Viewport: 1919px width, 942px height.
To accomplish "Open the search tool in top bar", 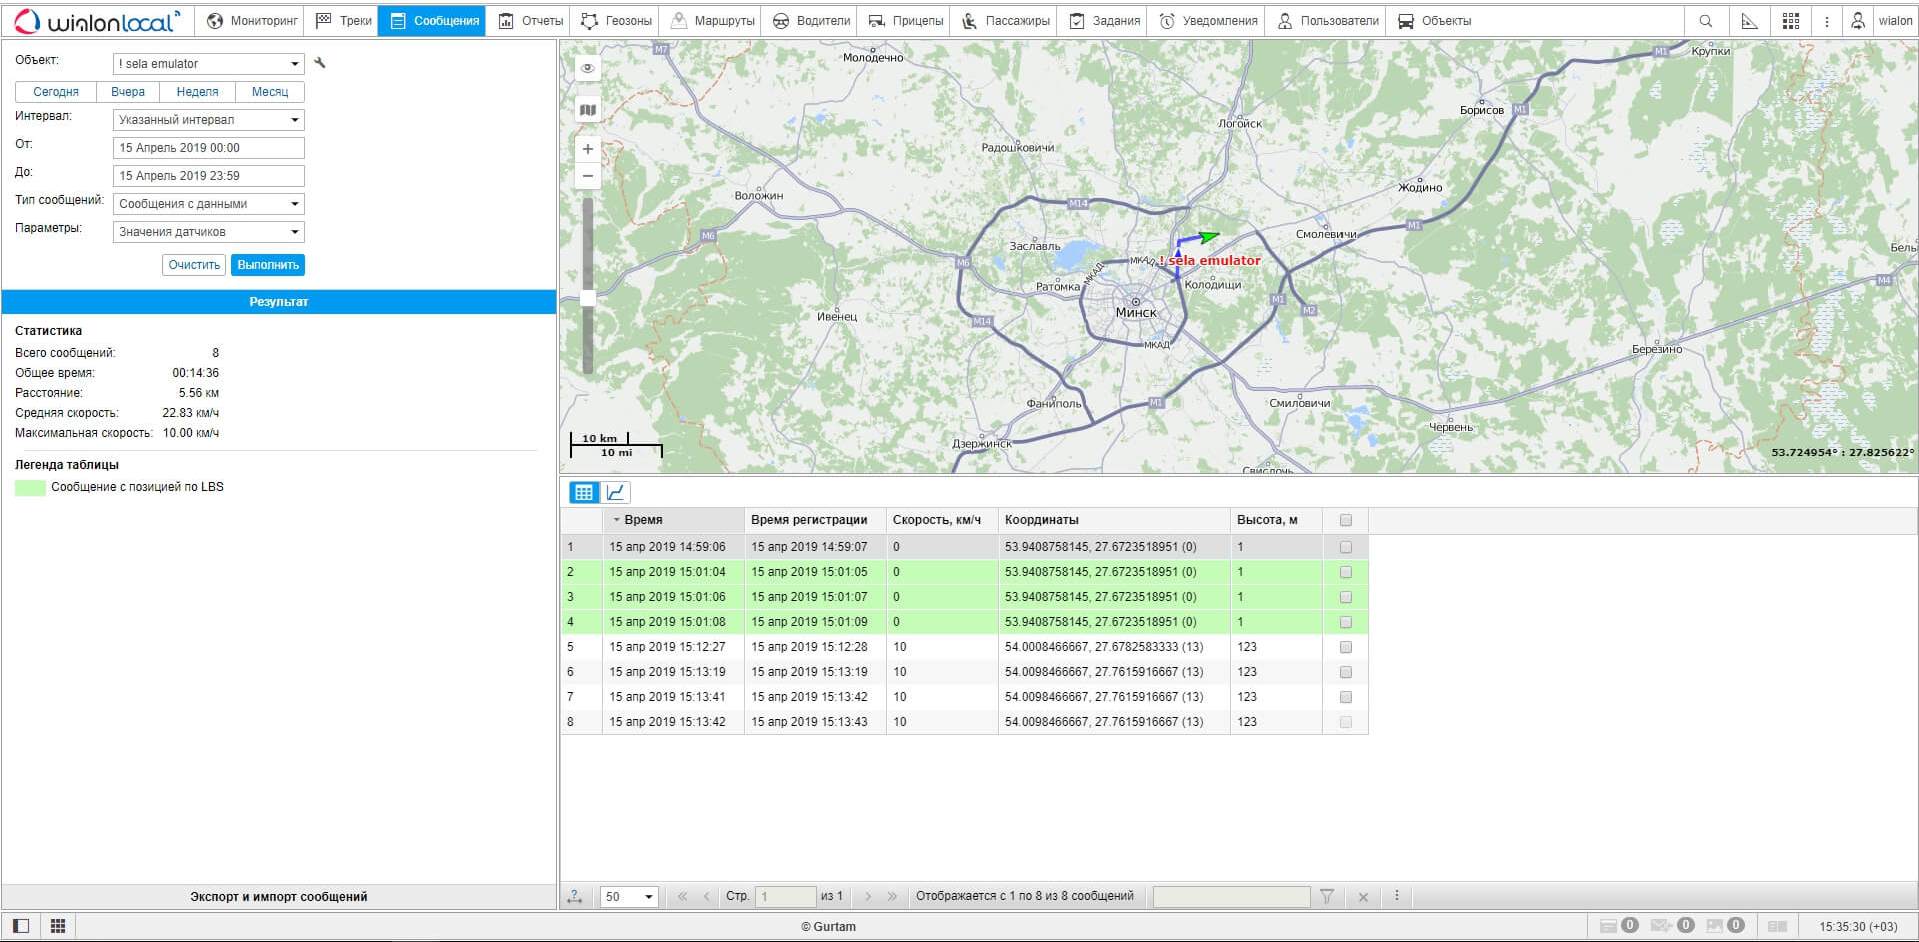I will [1705, 21].
